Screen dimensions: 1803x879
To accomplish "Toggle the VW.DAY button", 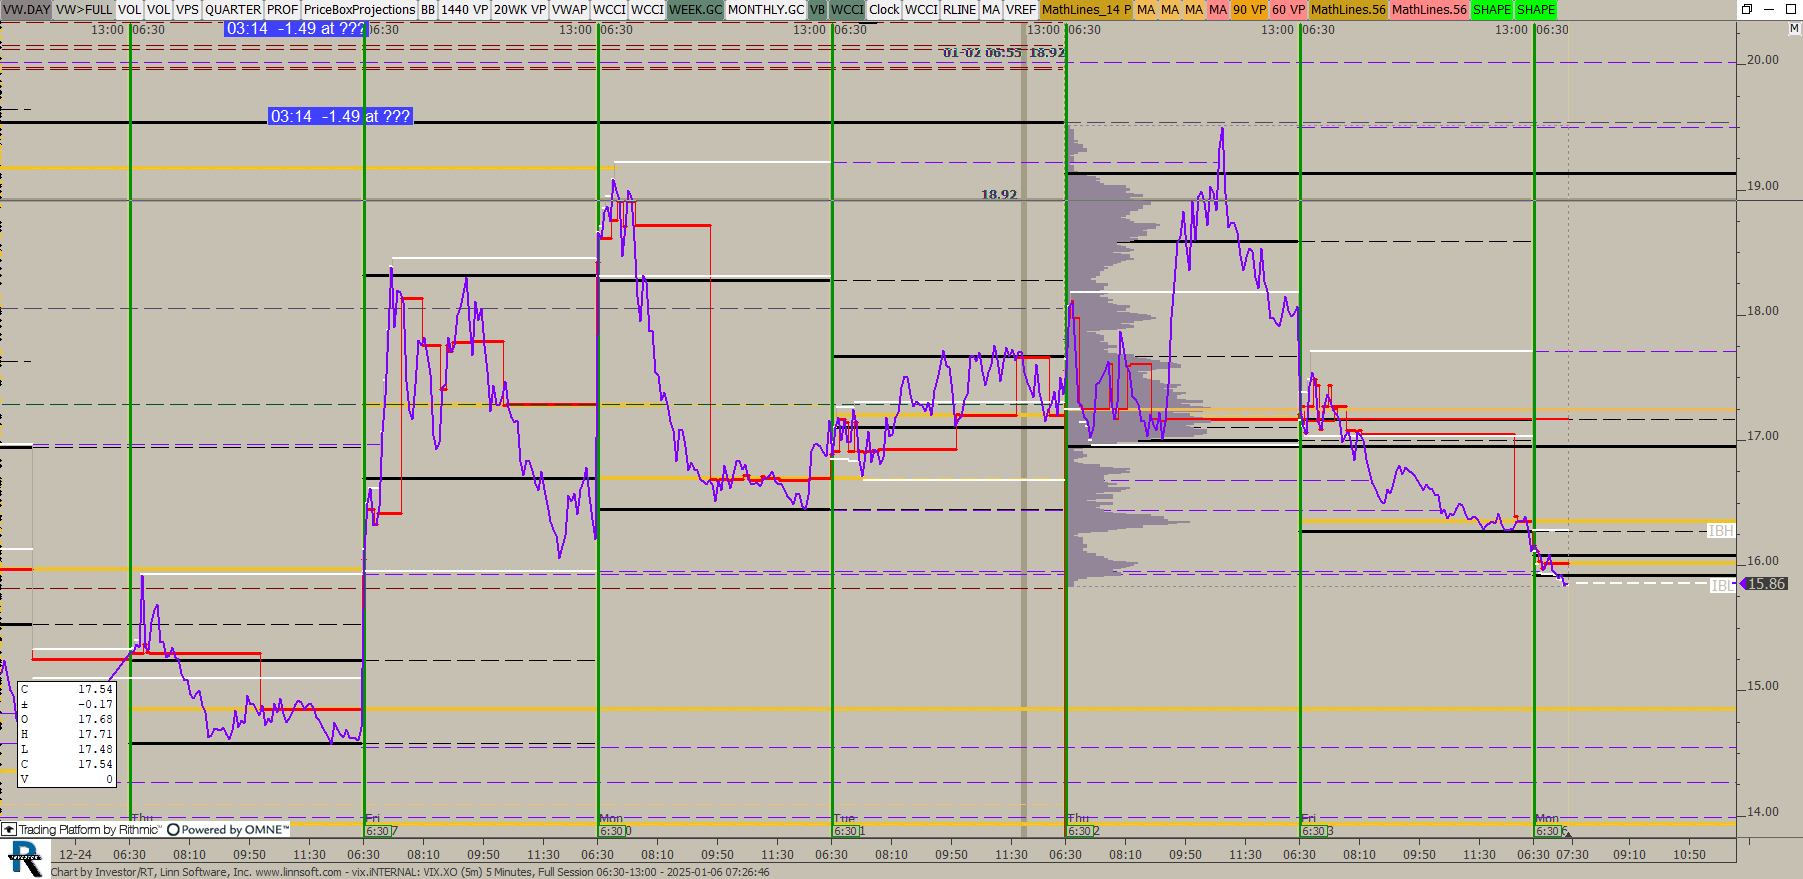I will [x=26, y=9].
